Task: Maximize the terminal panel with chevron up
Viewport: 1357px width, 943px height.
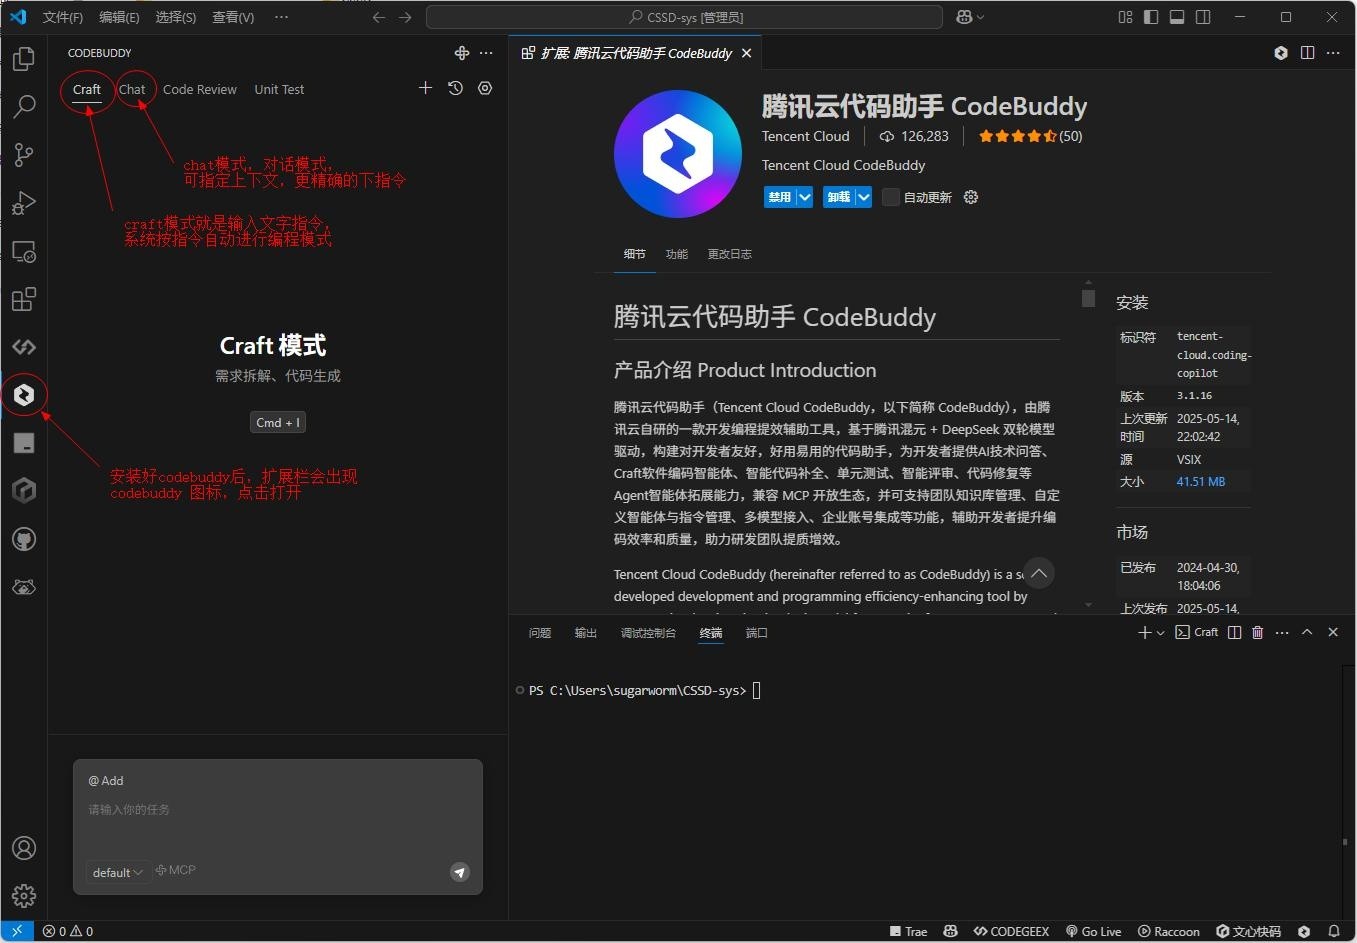Action: (1307, 632)
